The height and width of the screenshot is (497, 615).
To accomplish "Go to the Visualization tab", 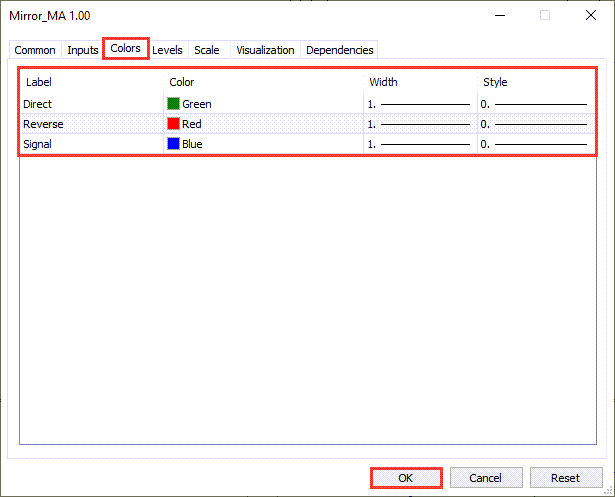I will [265, 50].
